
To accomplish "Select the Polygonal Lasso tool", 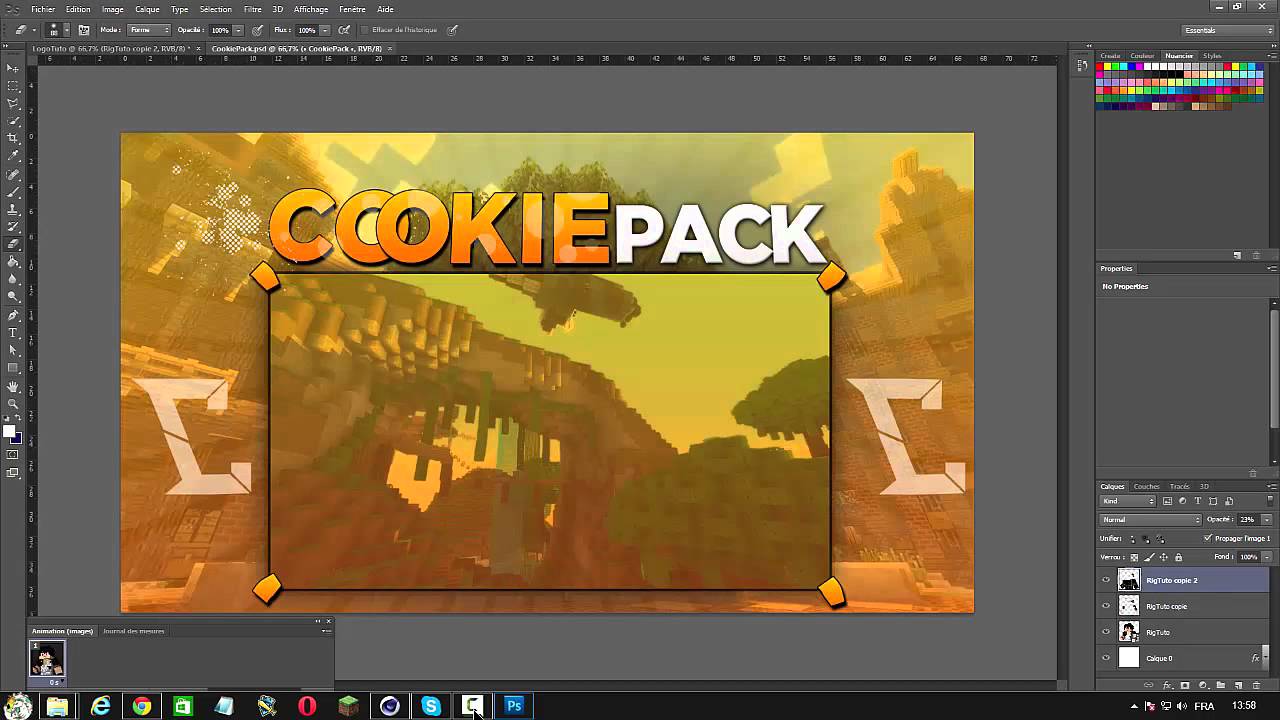I will click(13, 103).
